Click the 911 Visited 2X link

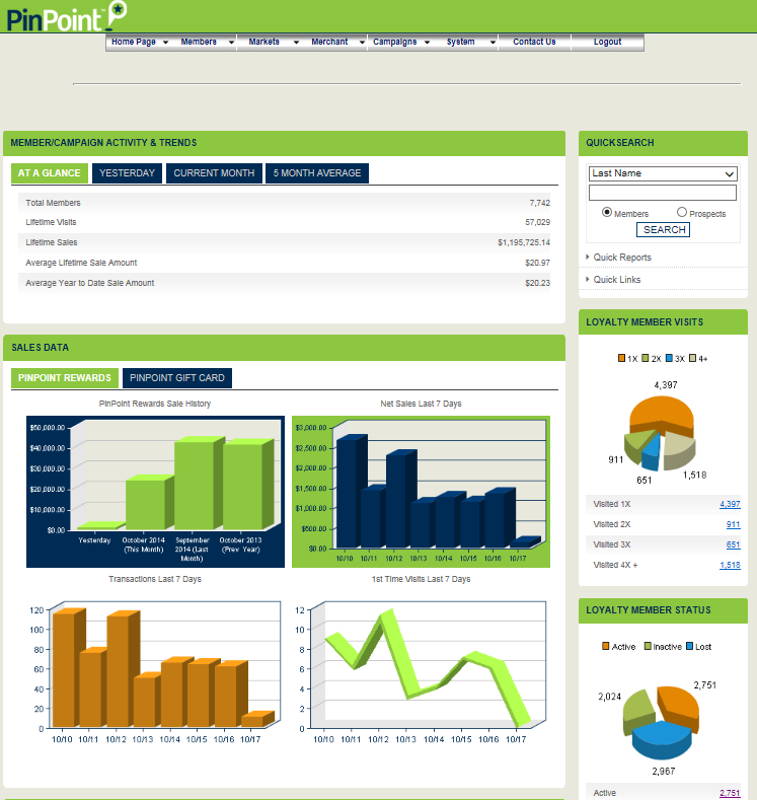733,524
